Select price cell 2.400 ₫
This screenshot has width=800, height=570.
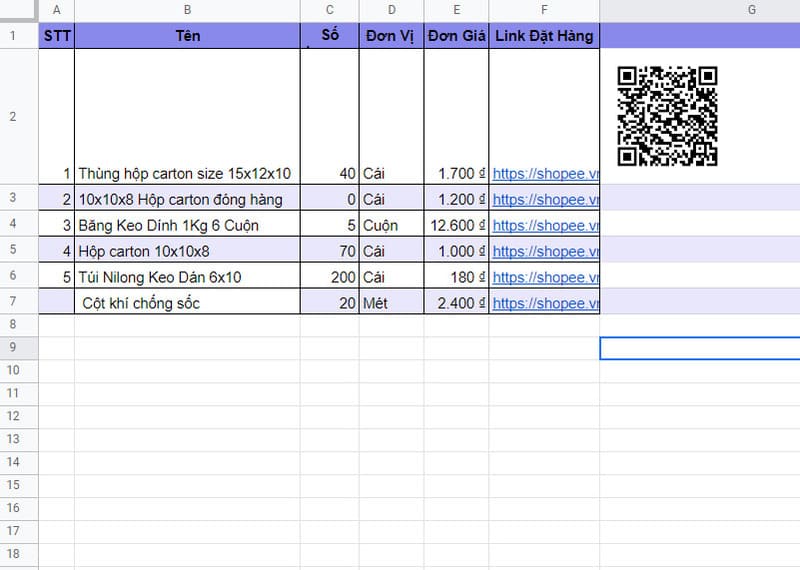pos(456,302)
